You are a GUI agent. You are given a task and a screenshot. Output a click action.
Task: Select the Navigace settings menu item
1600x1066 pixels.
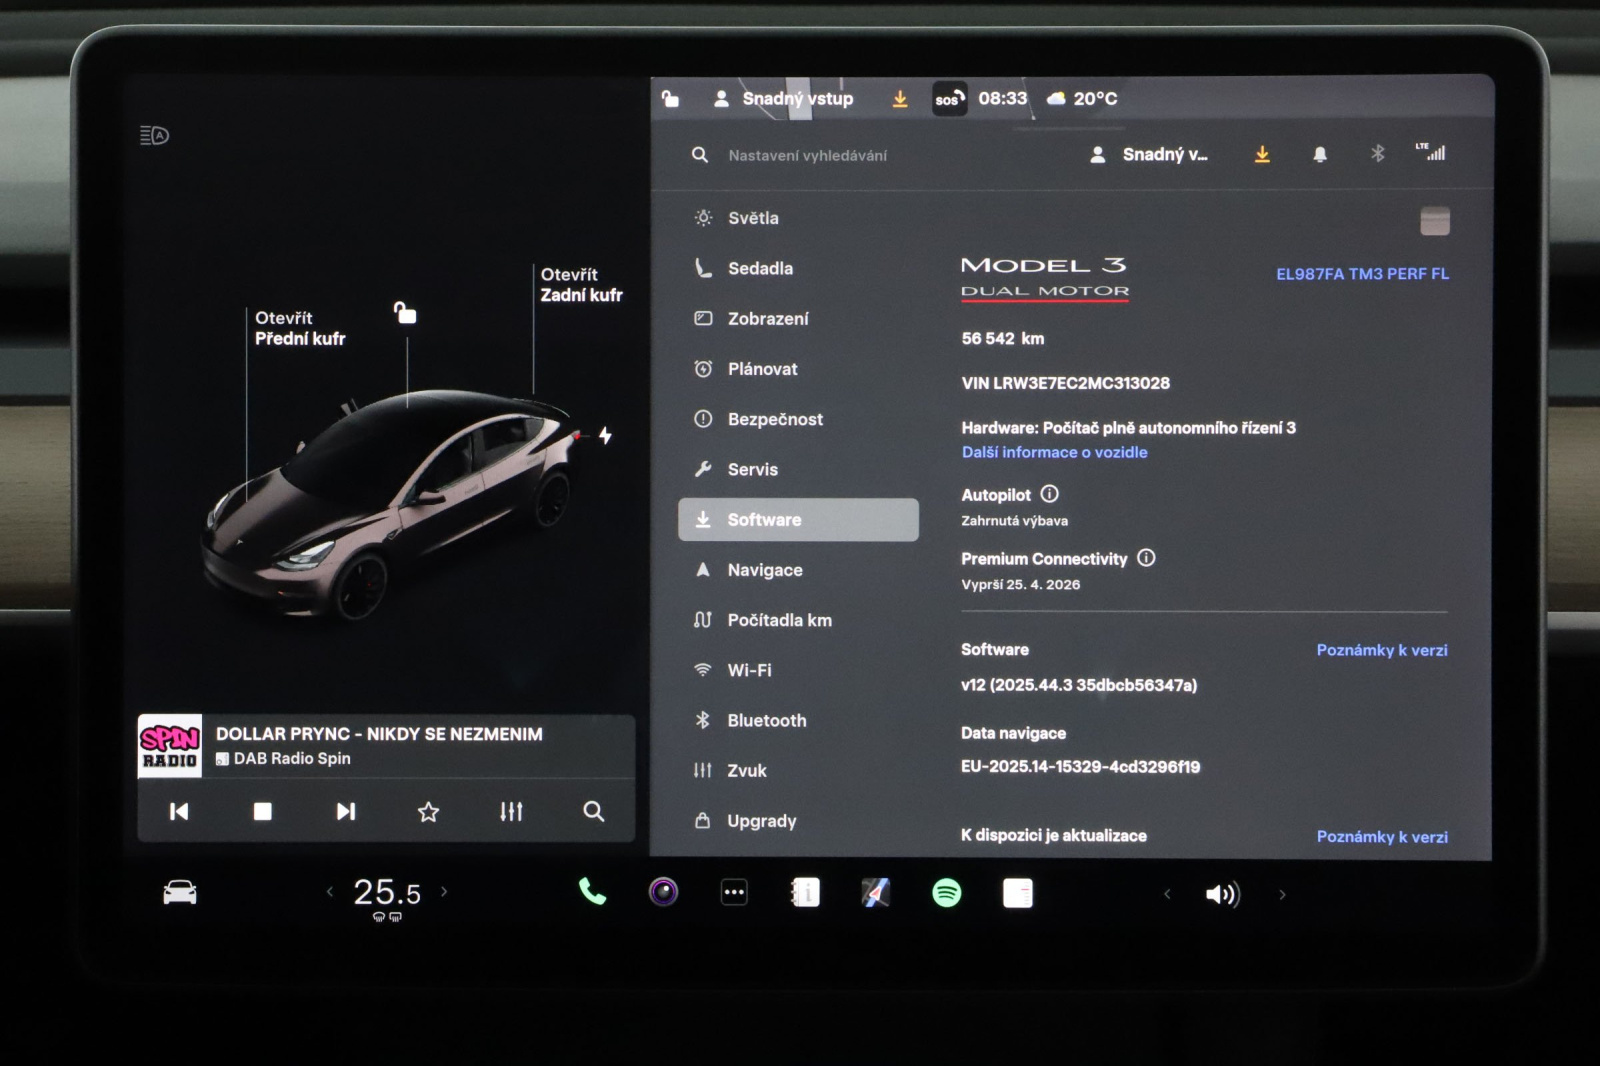click(x=765, y=570)
